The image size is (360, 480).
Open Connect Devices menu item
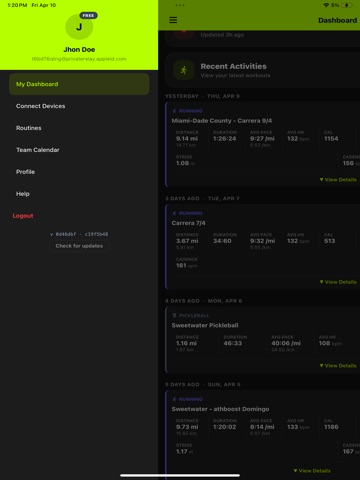79,106
